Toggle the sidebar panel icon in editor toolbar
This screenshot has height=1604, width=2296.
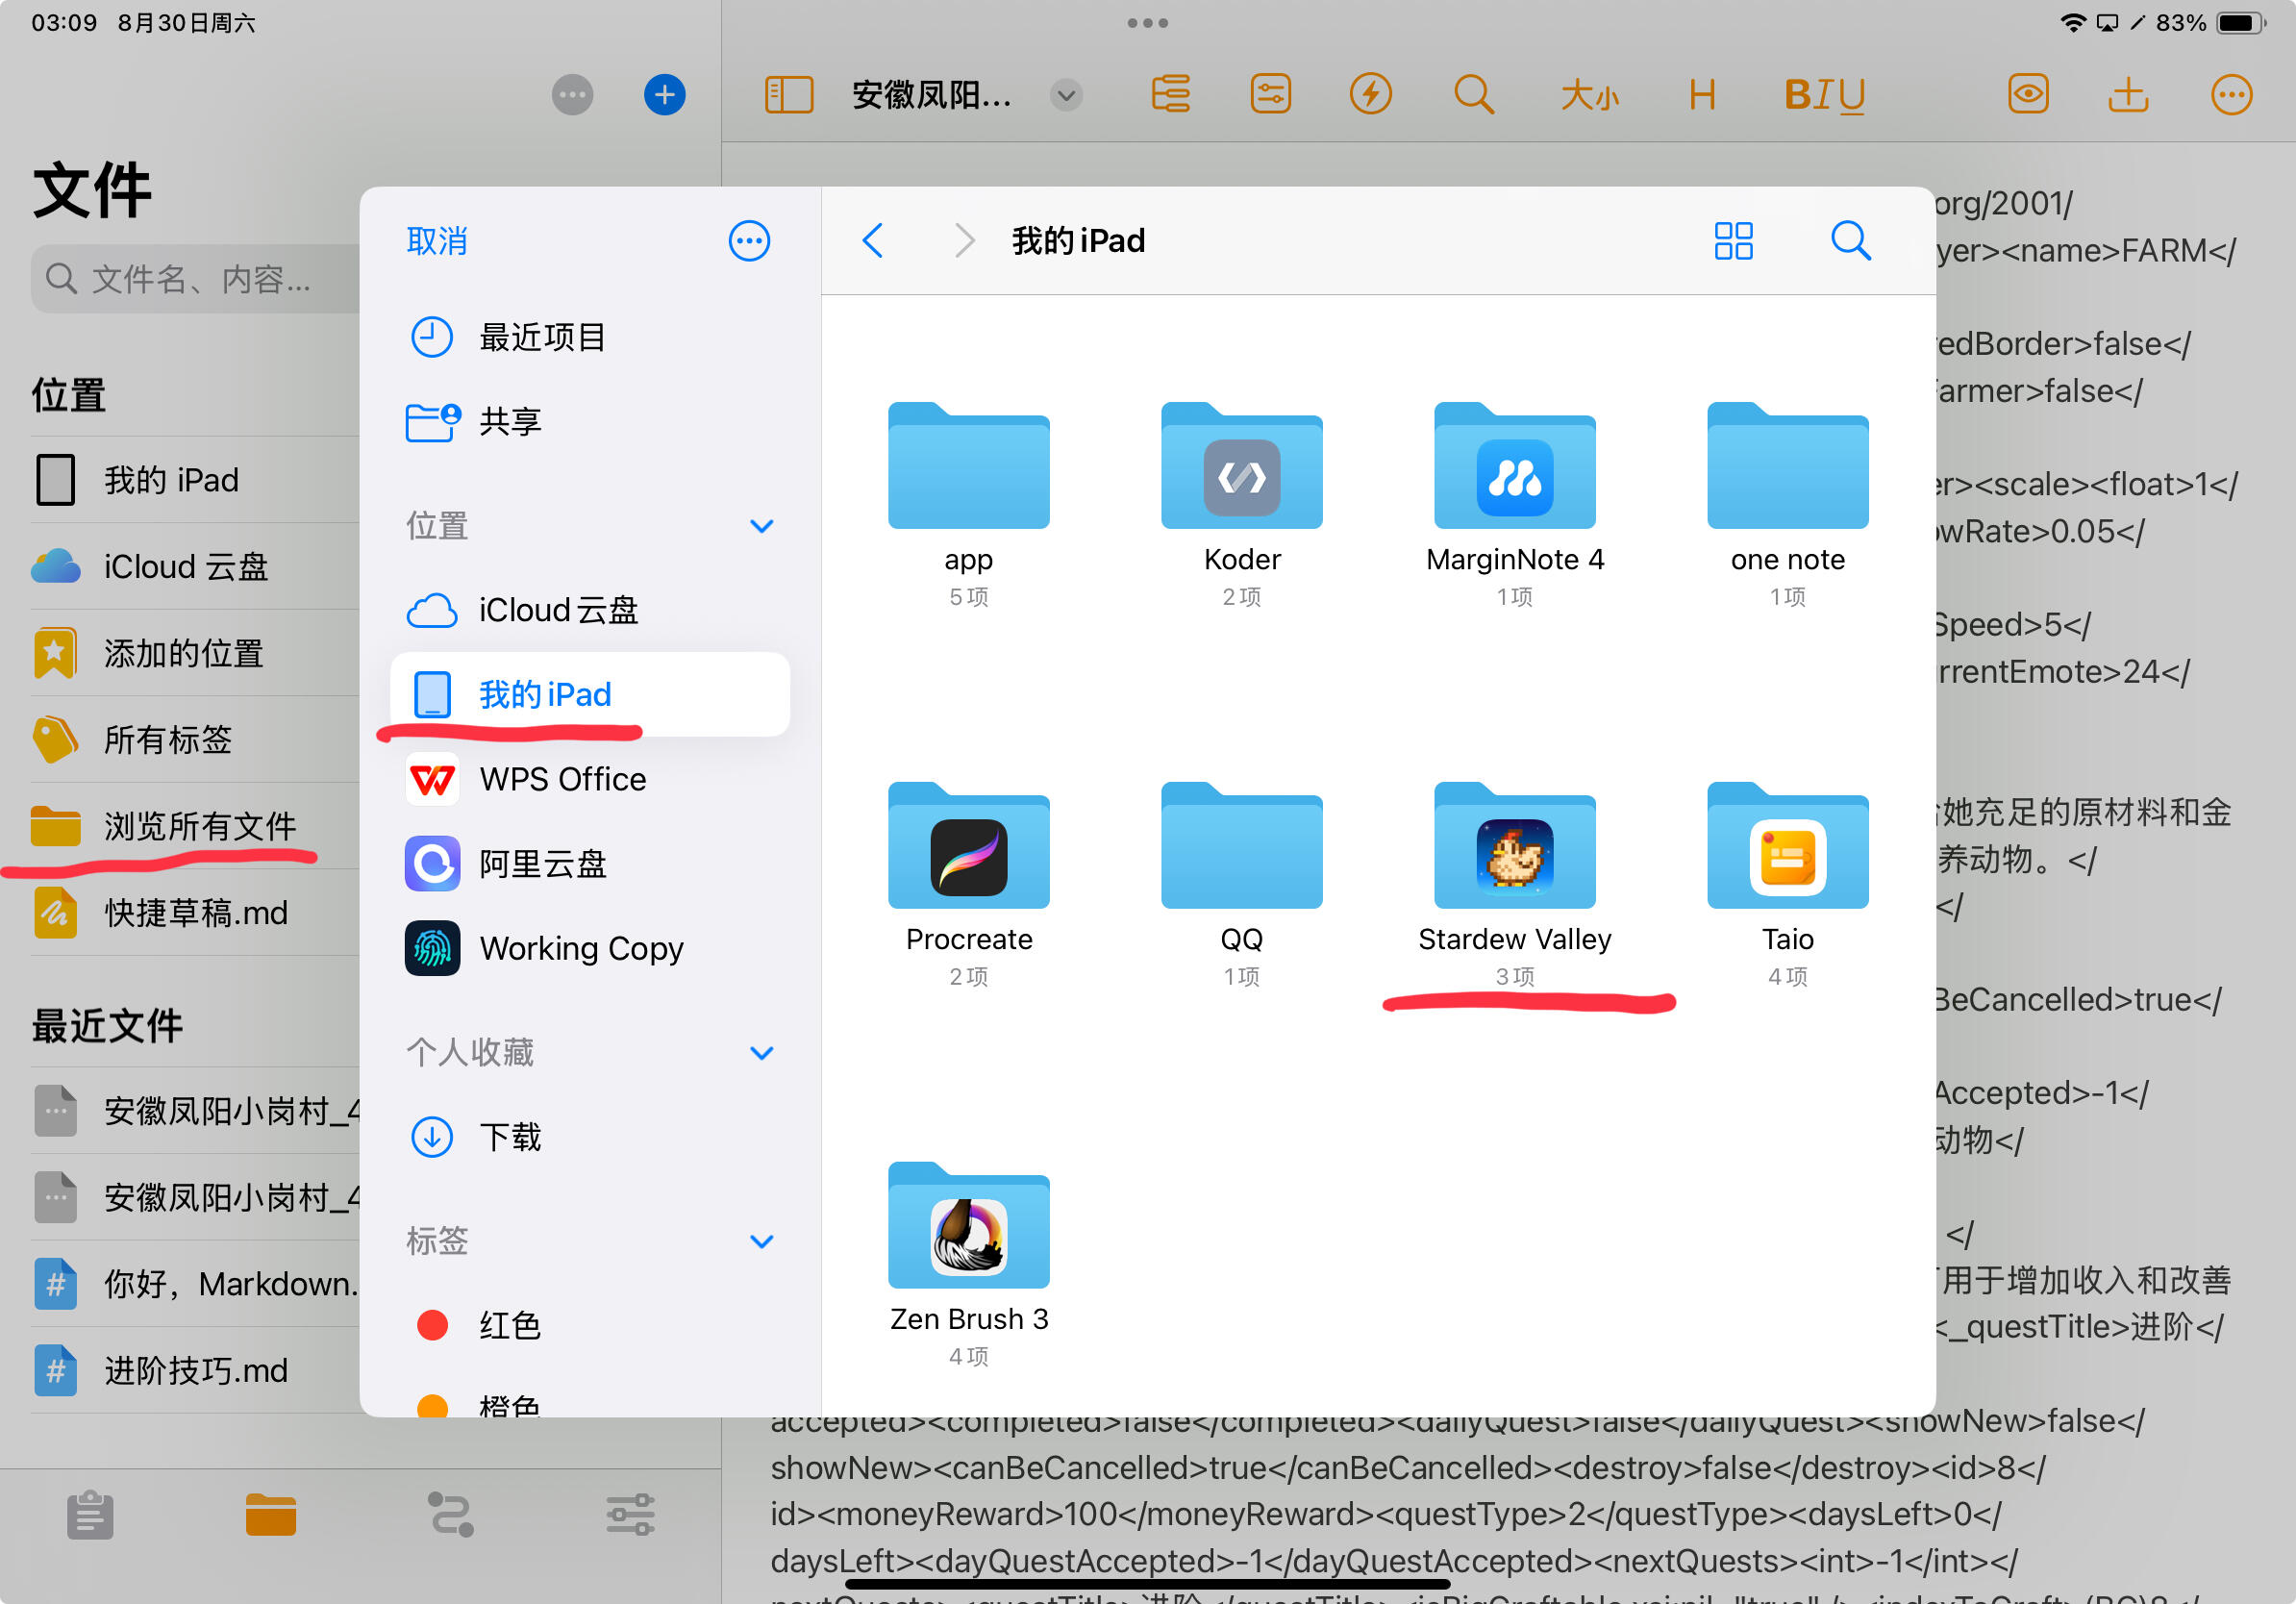click(788, 95)
